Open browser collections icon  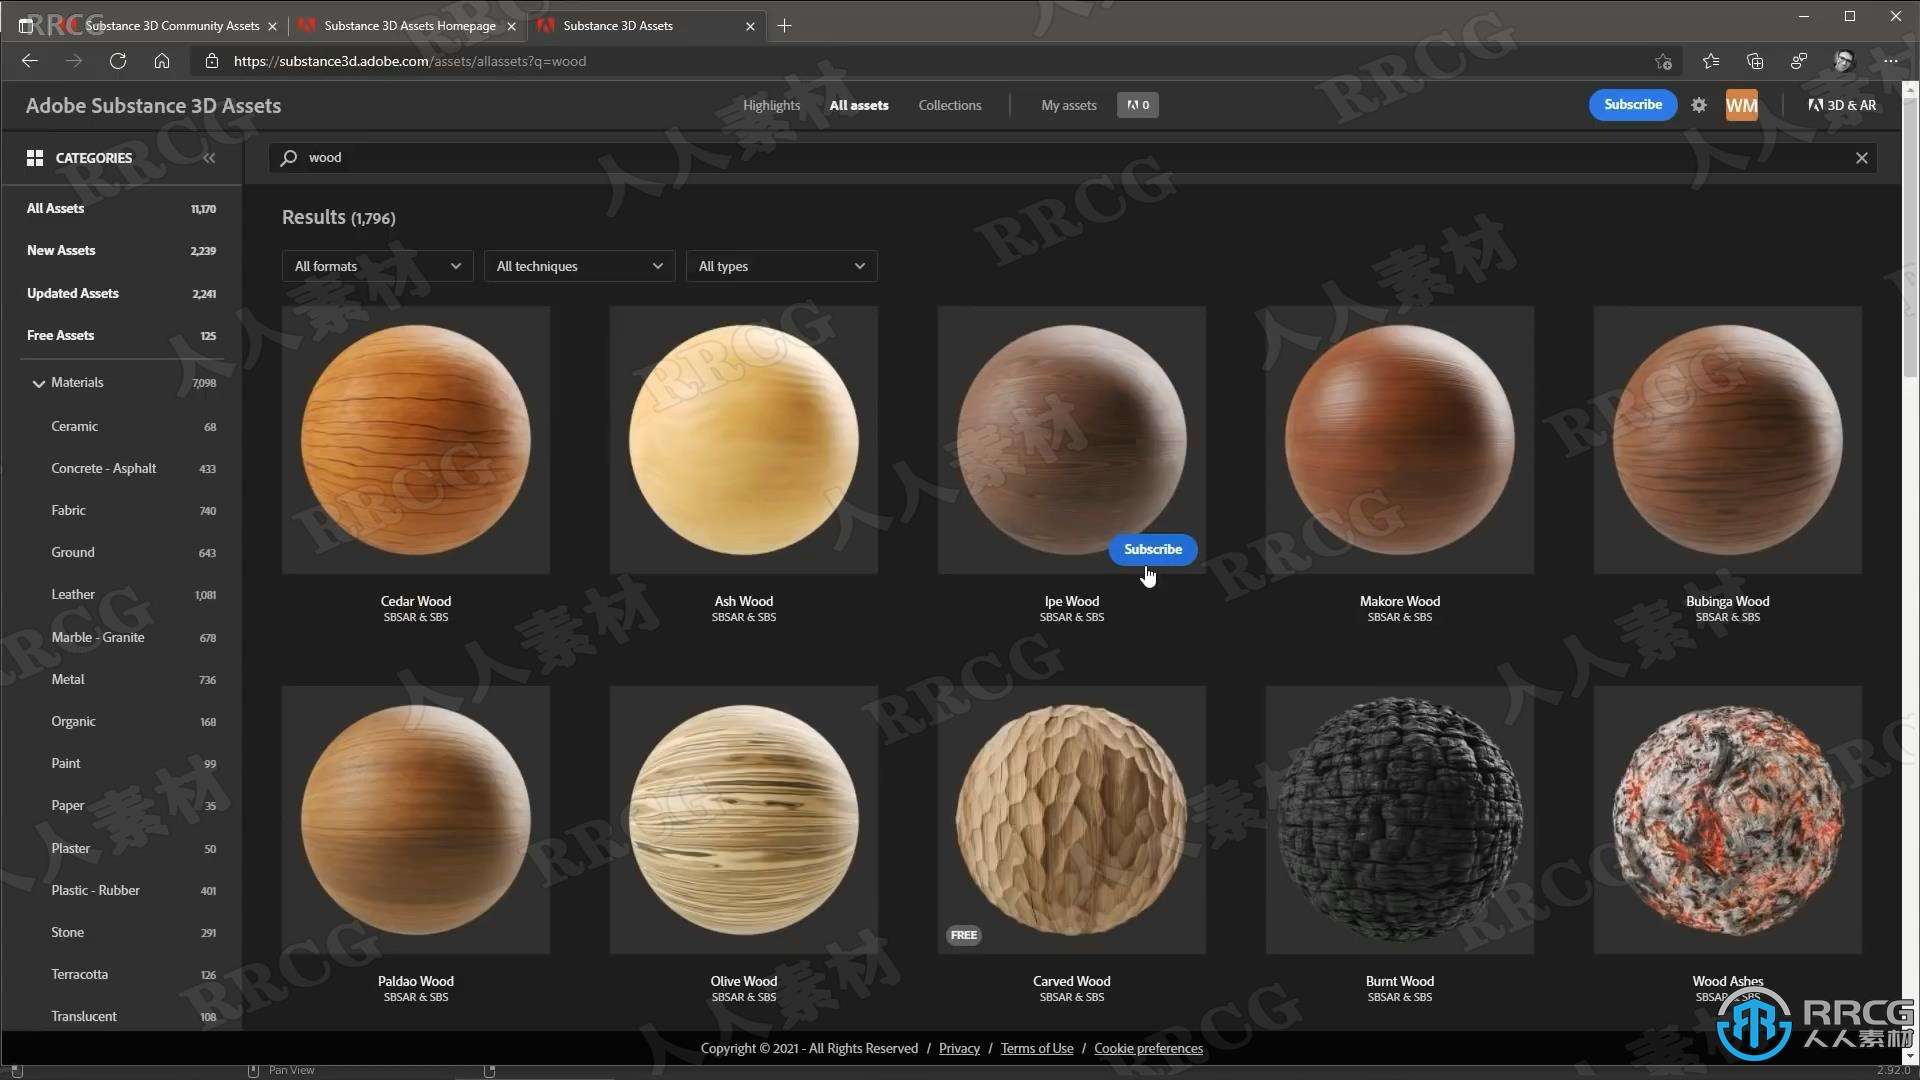1755,61
